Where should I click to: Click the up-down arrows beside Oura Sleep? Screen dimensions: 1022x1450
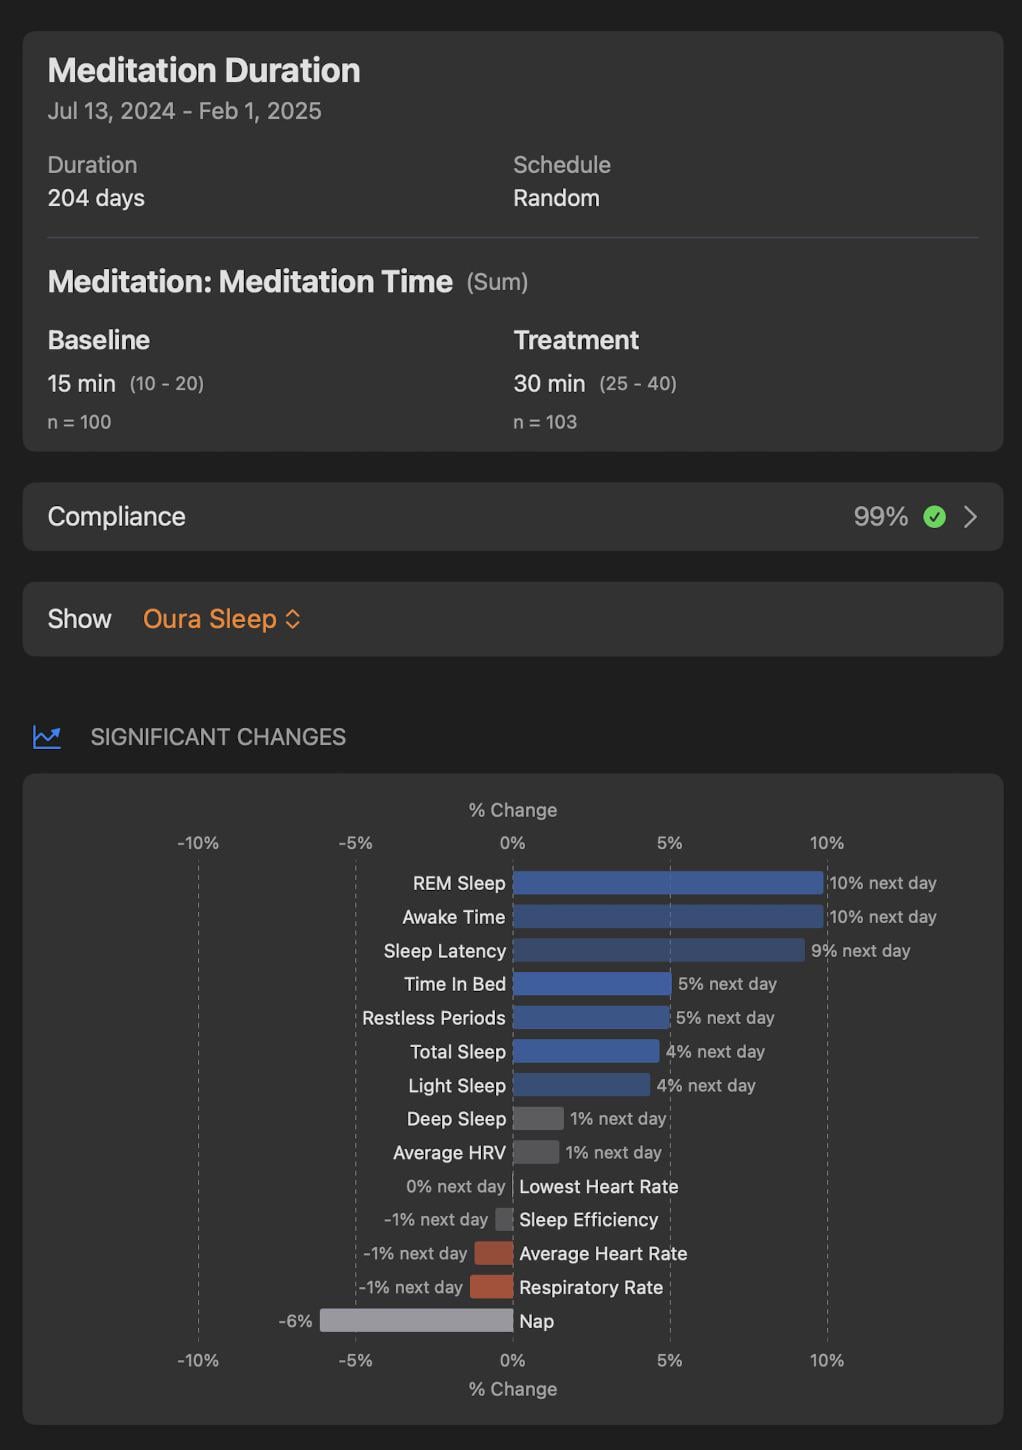point(293,619)
